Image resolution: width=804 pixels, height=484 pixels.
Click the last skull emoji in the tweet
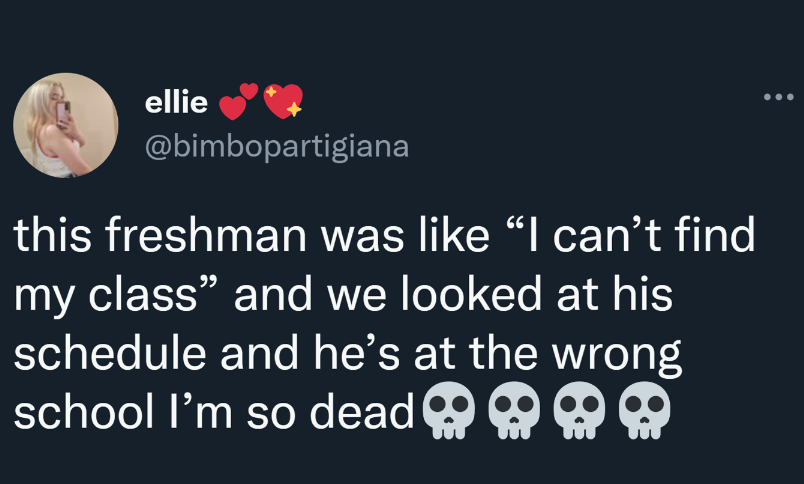[x=646, y=410]
